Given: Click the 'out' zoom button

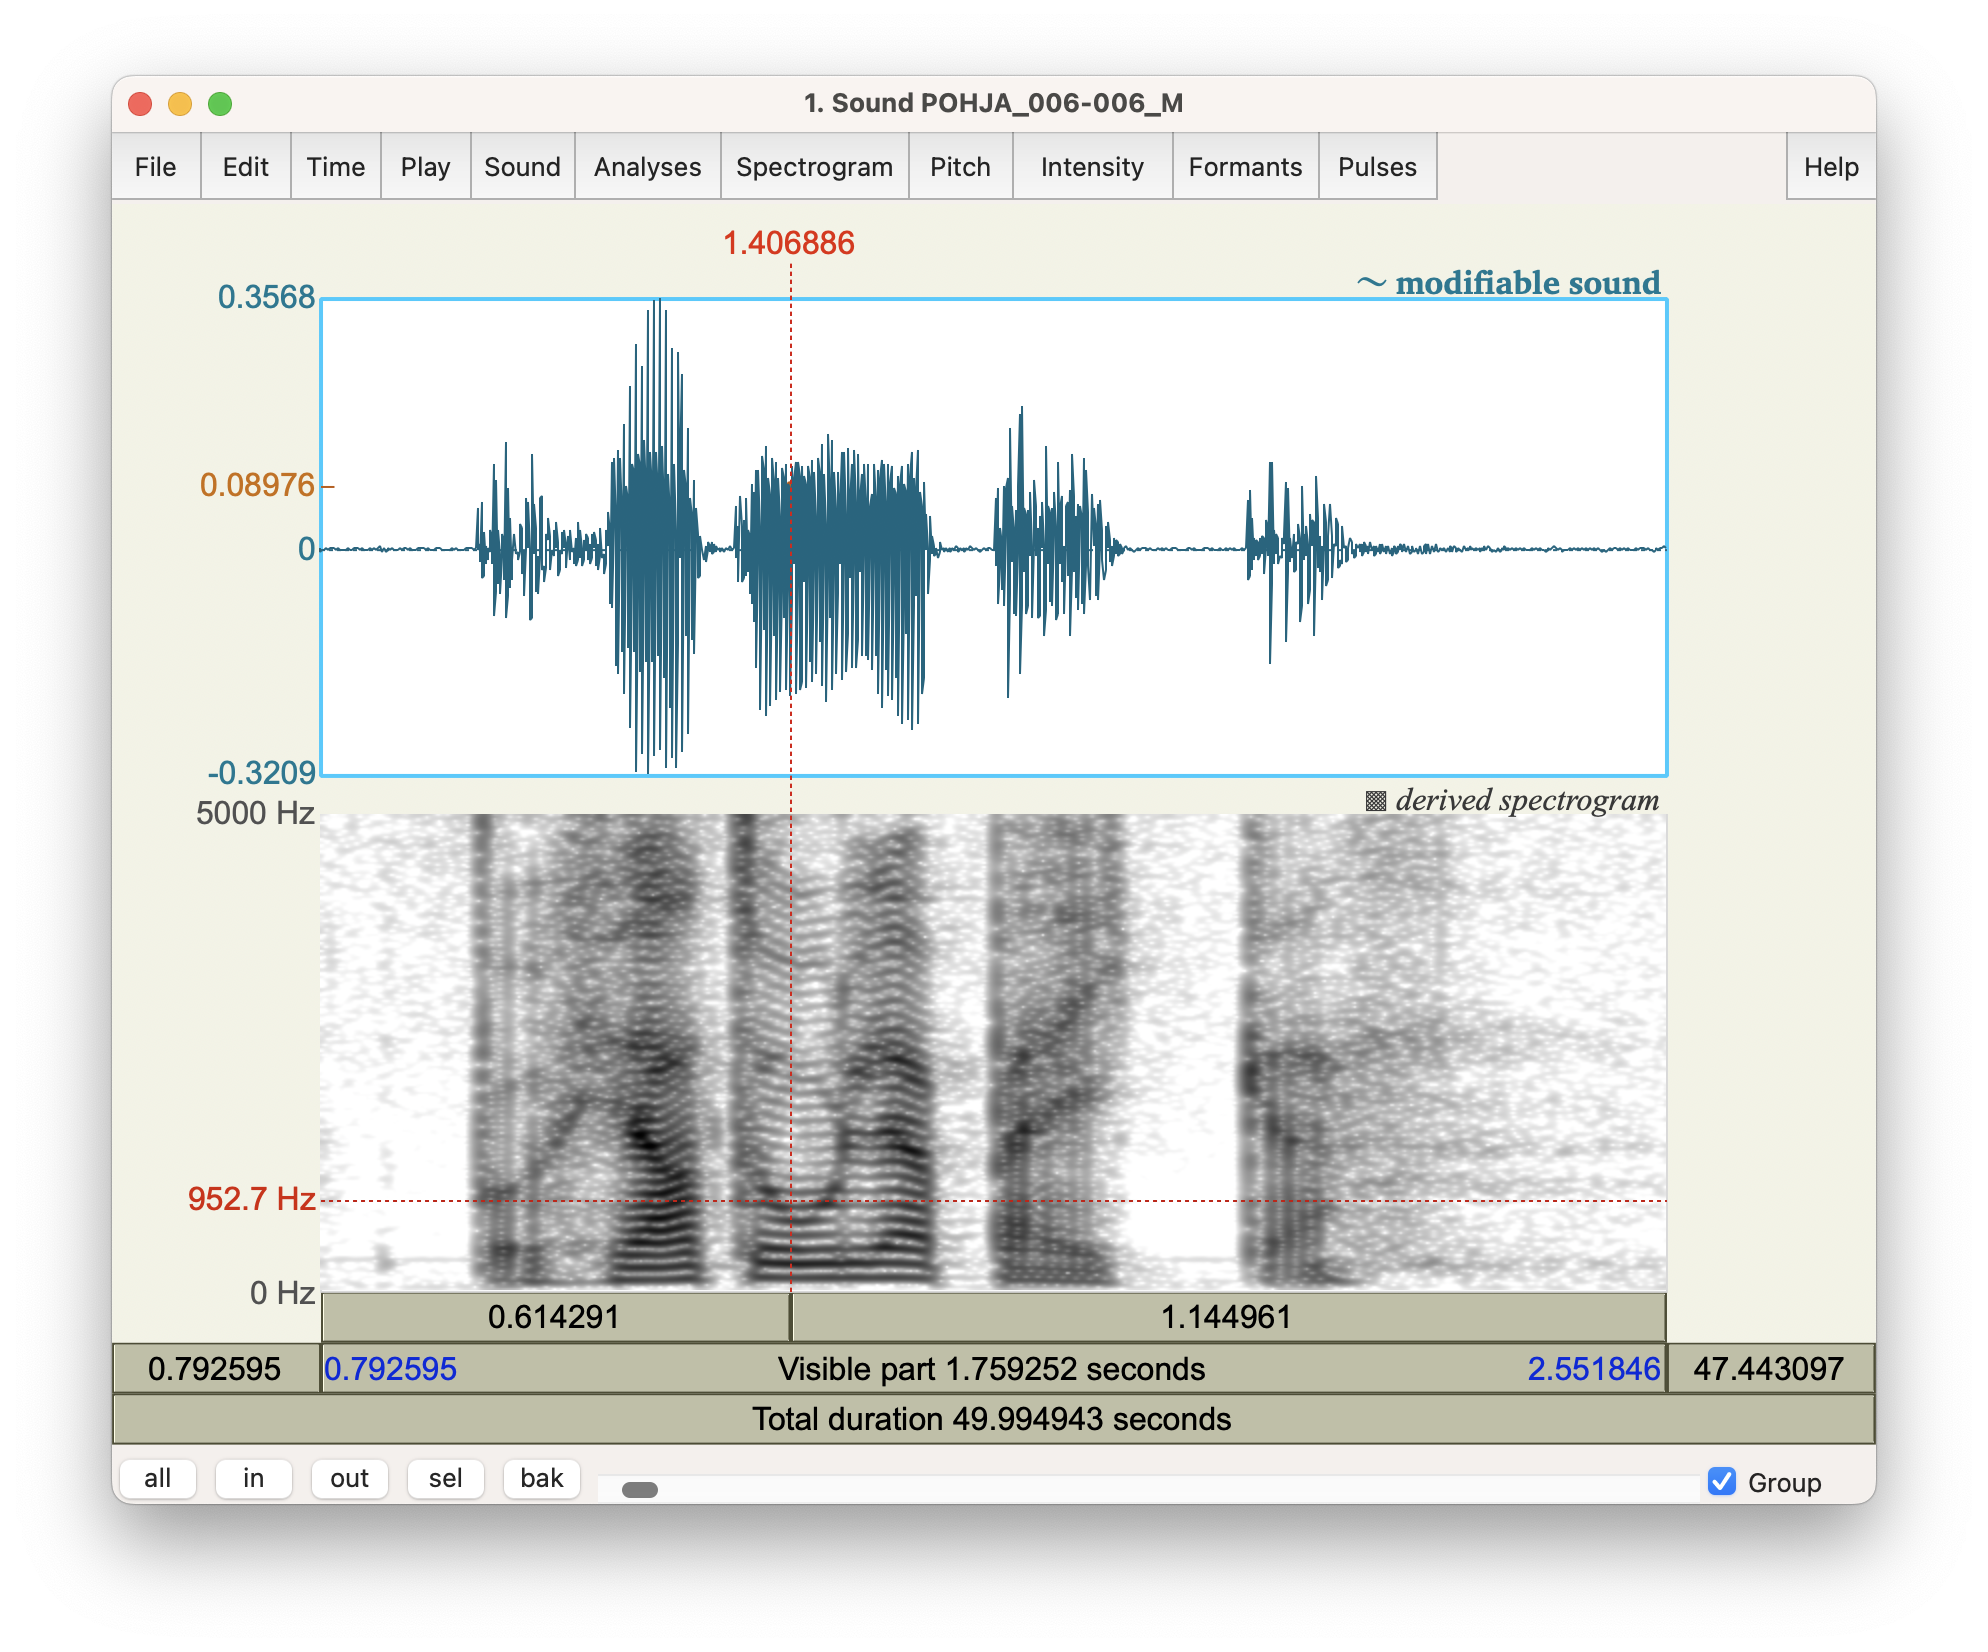Looking at the screenshot, I should click(350, 1478).
